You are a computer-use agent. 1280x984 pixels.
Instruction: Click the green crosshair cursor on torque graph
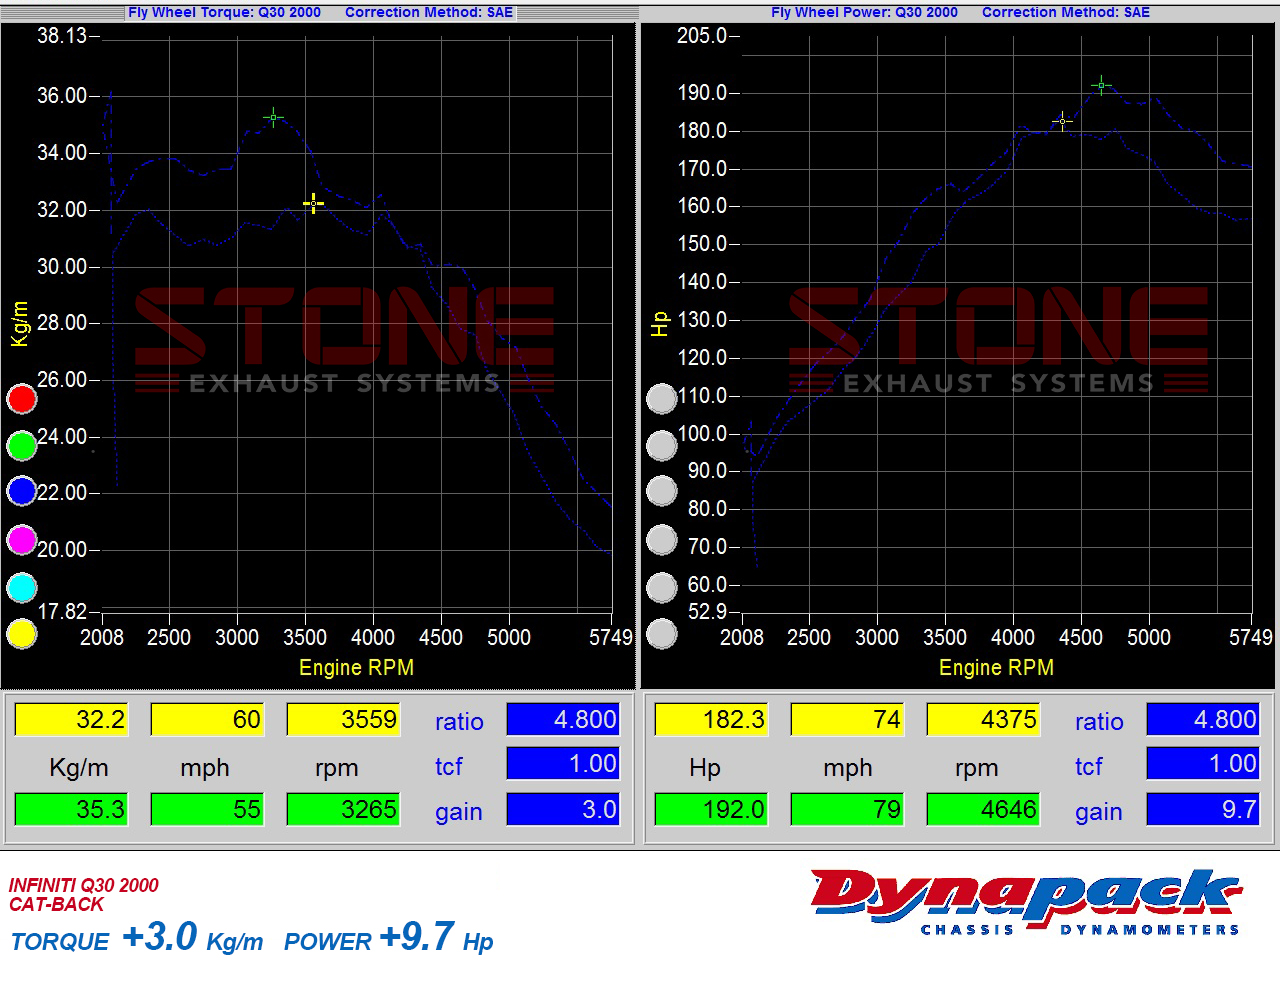(273, 118)
